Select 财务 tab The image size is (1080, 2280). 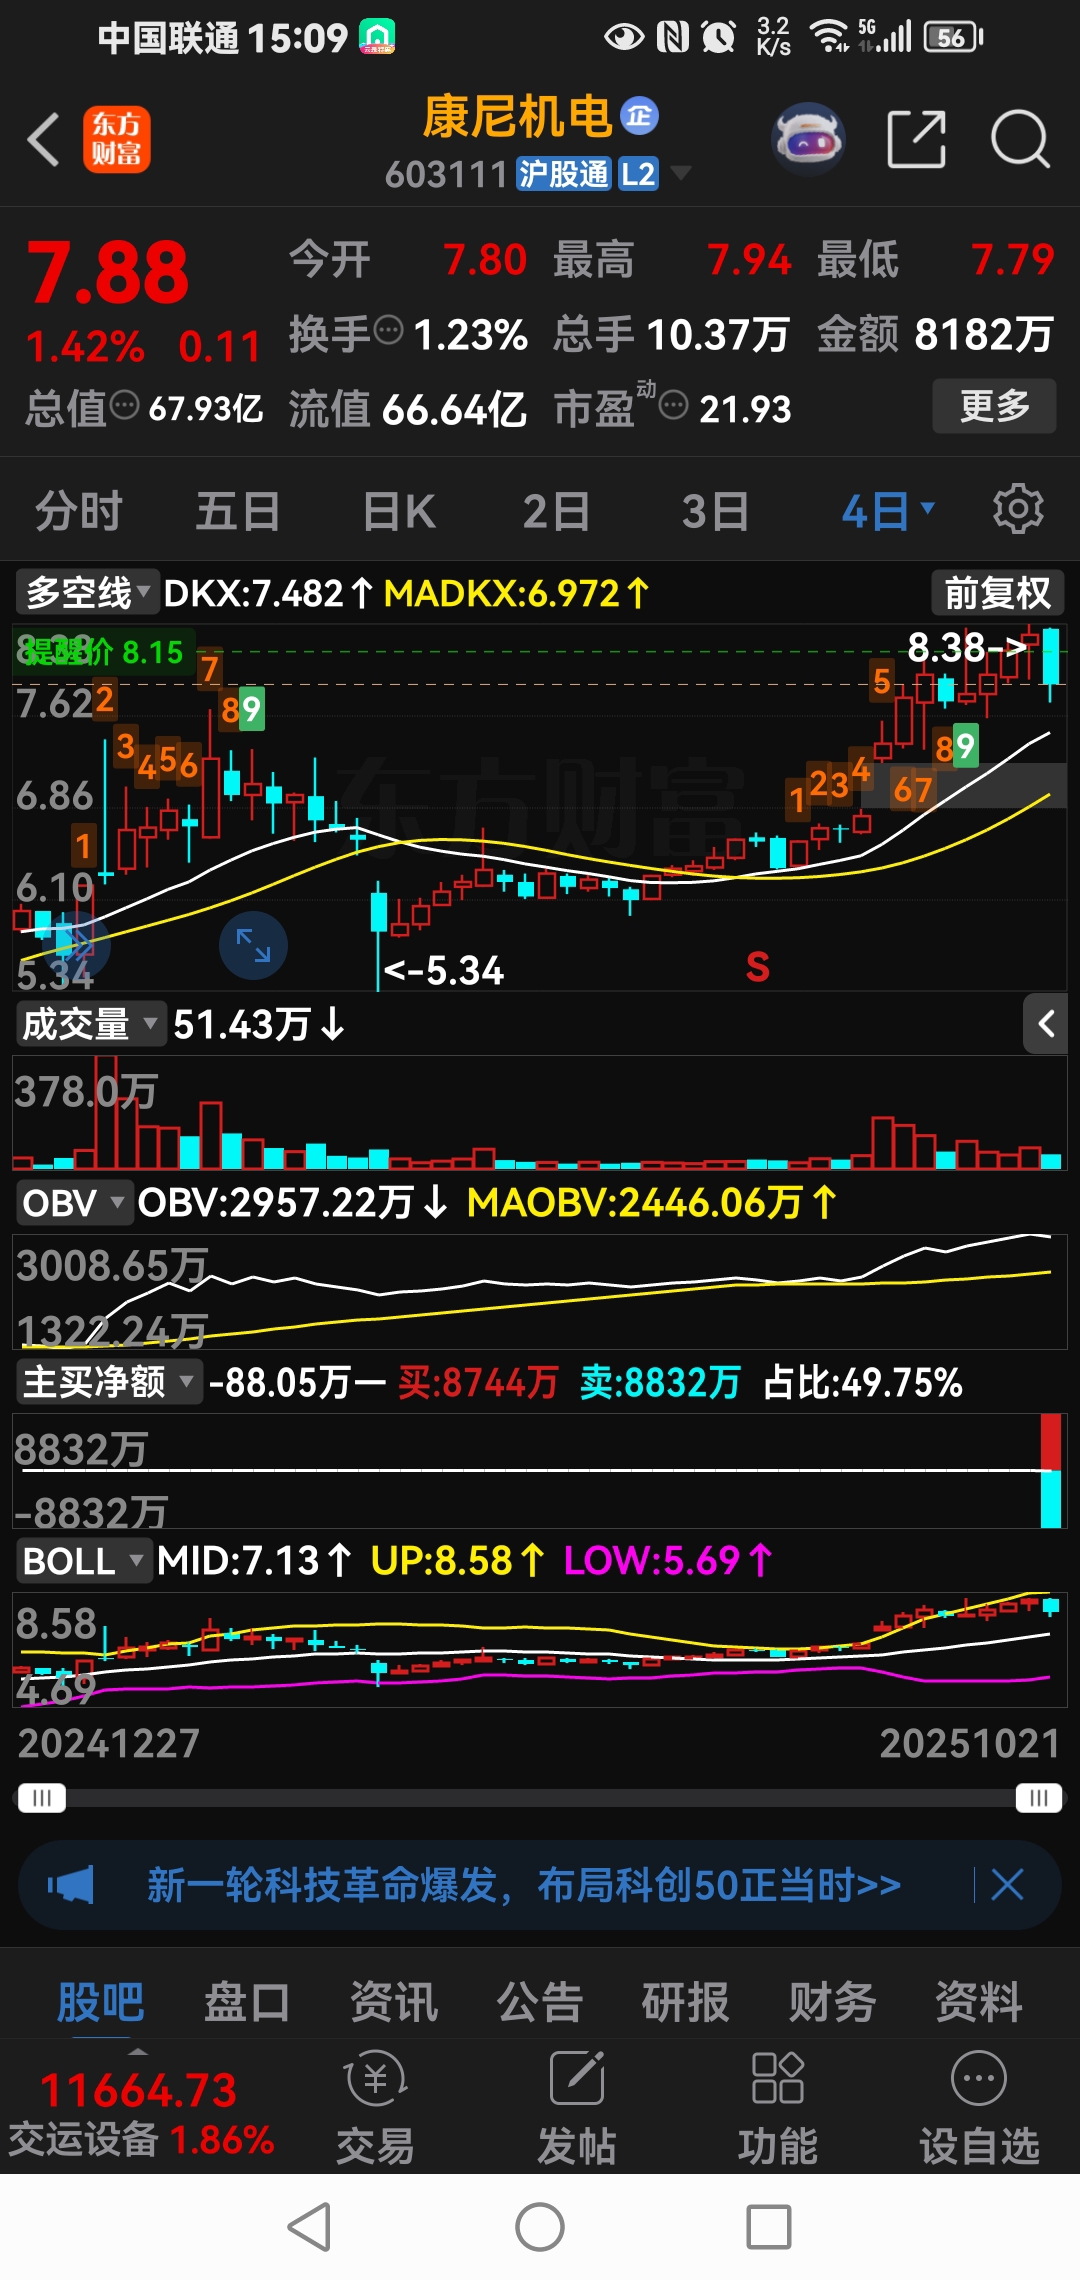(832, 2001)
